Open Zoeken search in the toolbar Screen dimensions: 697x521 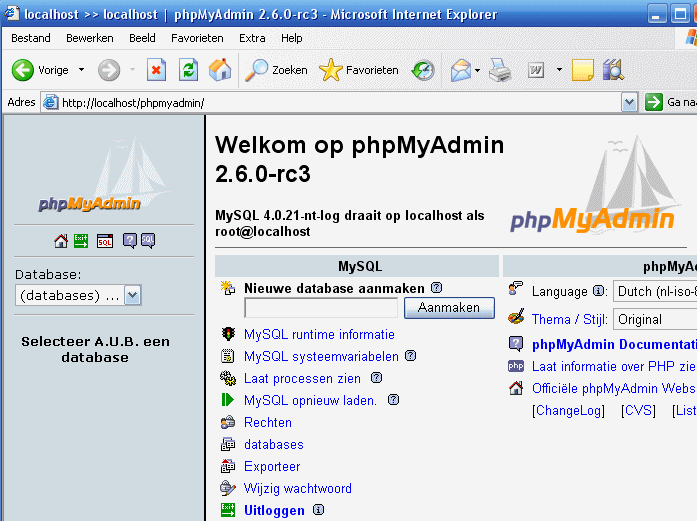point(276,70)
